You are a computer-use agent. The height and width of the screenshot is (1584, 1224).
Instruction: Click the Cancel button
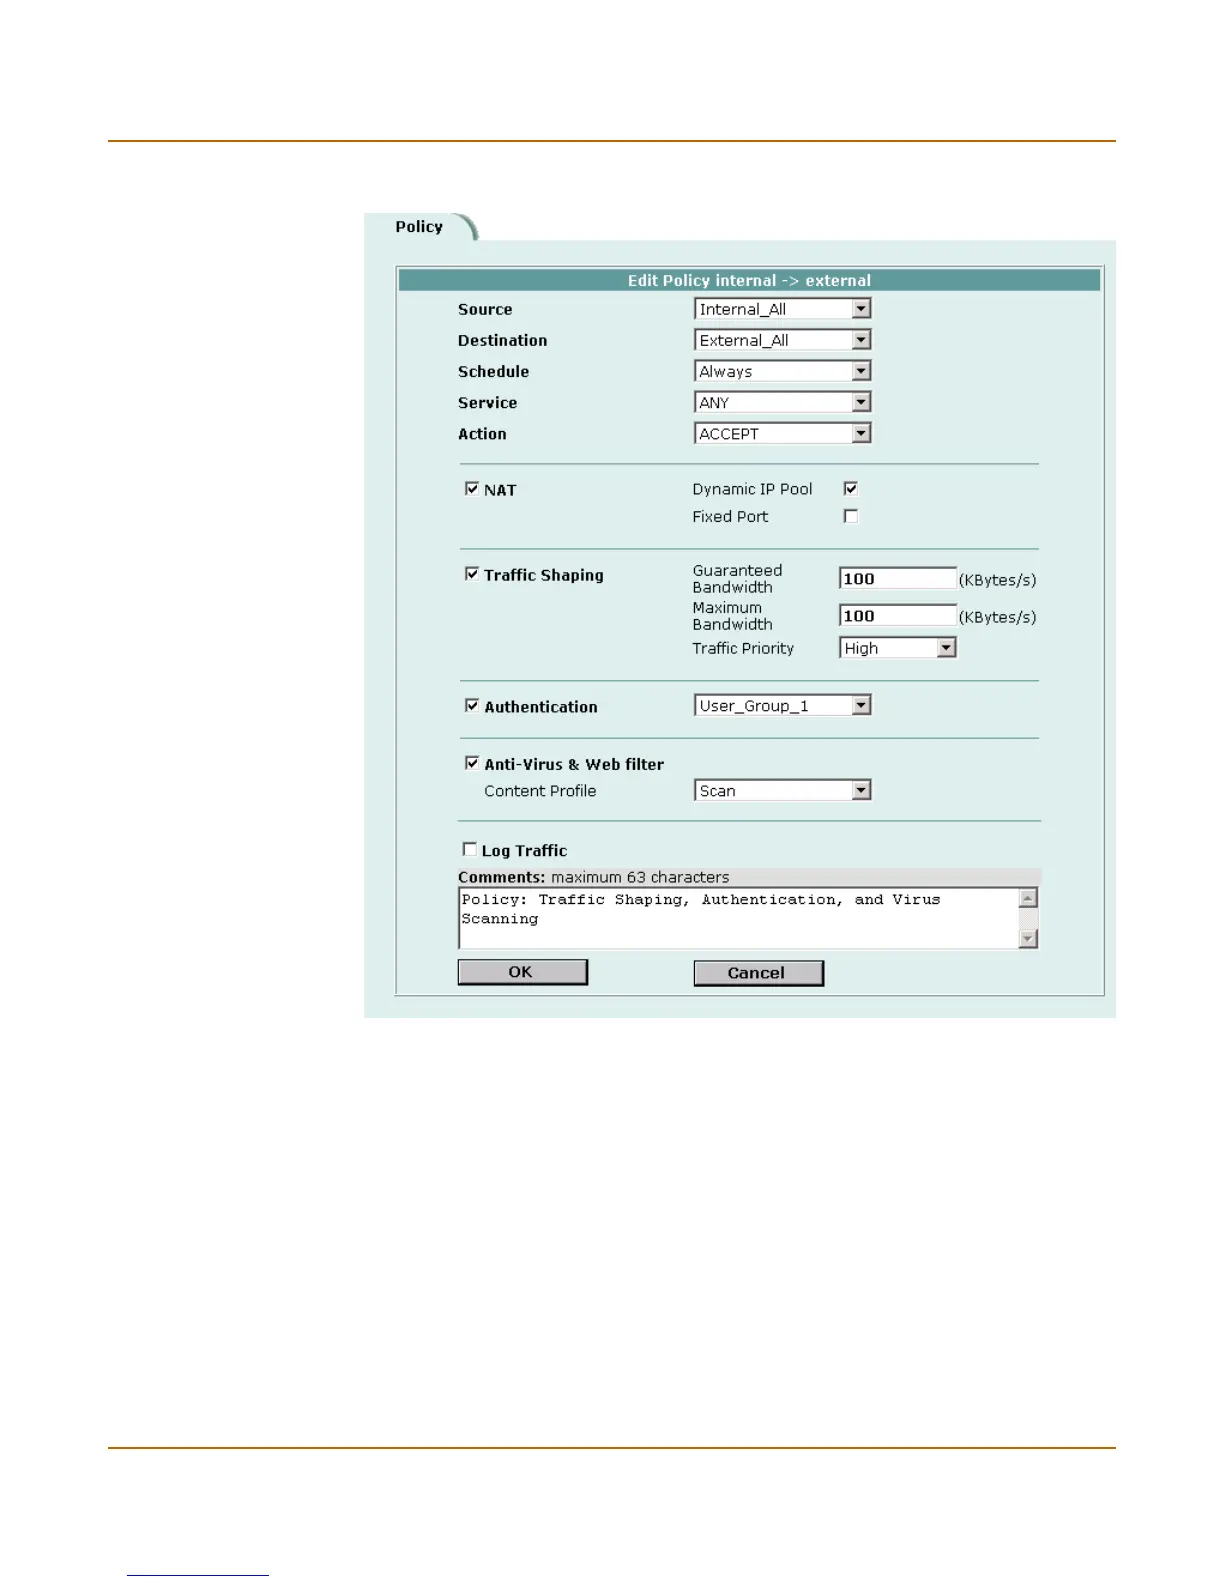click(x=758, y=973)
